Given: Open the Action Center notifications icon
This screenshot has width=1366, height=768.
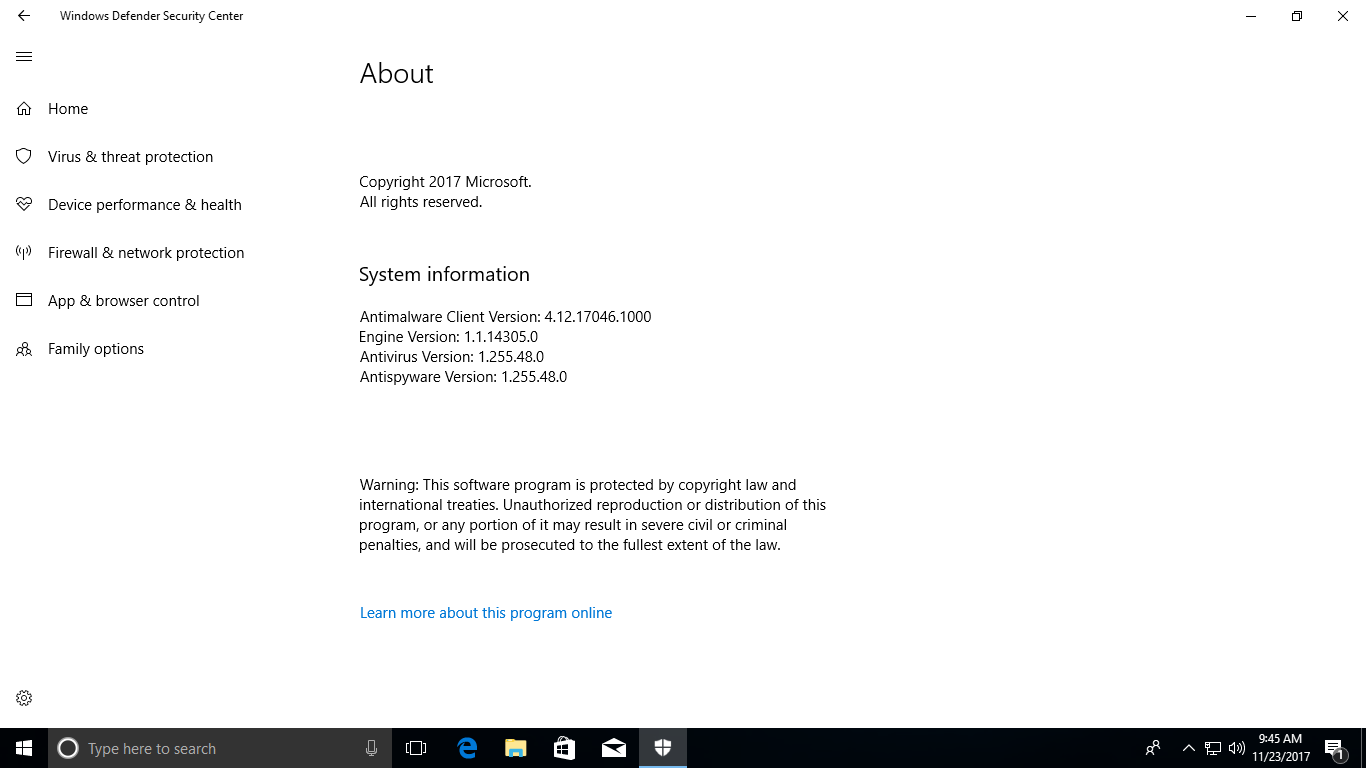Looking at the screenshot, I should (1334, 748).
